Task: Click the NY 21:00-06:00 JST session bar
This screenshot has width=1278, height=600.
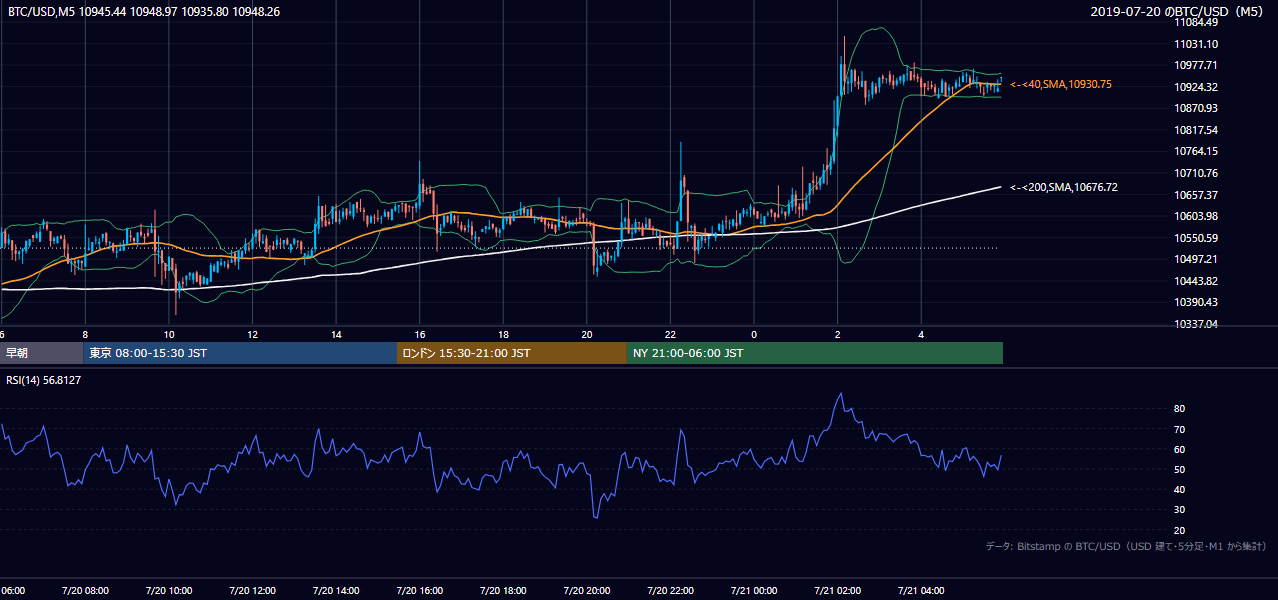Action: (x=815, y=353)
